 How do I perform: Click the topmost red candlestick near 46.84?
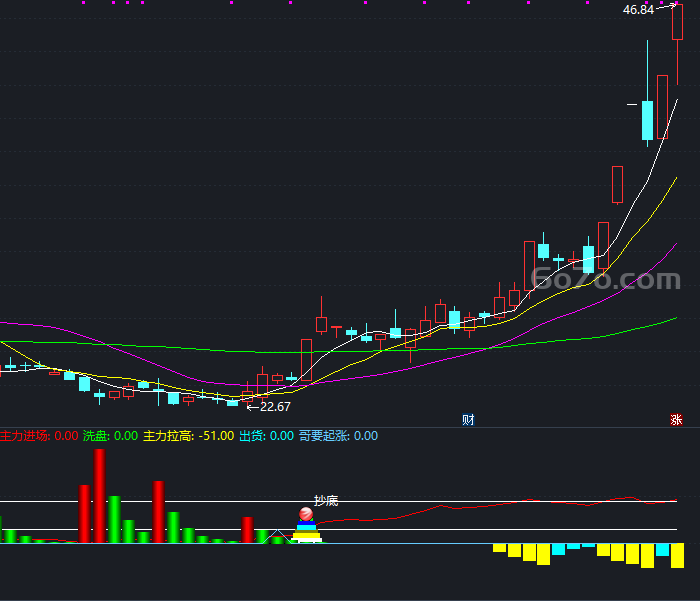click(x=677, y=22)
